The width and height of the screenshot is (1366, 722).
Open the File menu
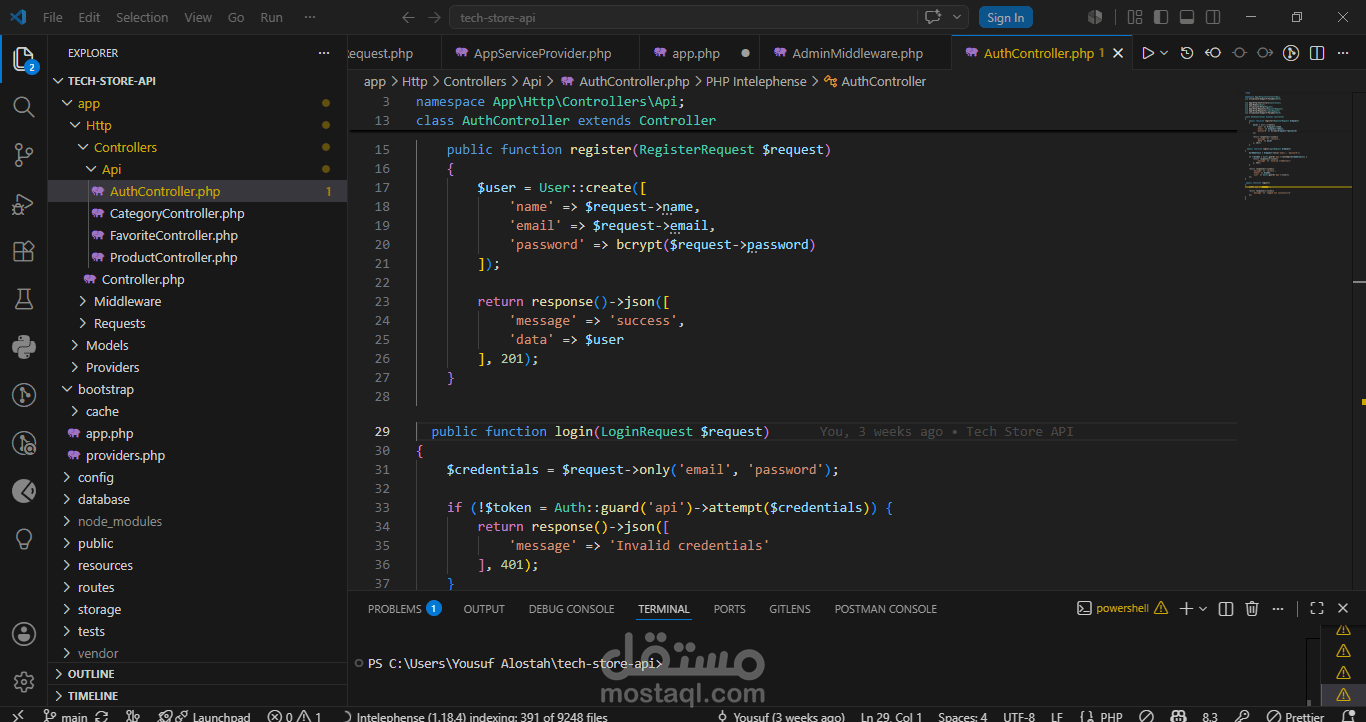[53, 17]
